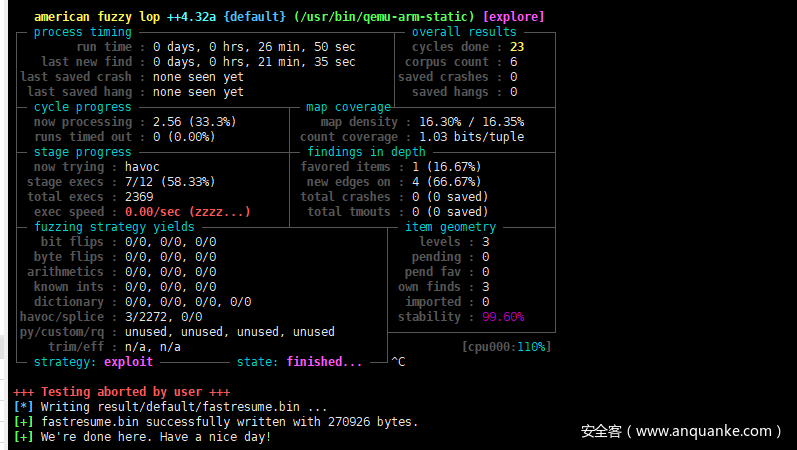The width and height of the screenshot is (797, 450).
Task: Click the cycles done value 23
Action: 517,47
